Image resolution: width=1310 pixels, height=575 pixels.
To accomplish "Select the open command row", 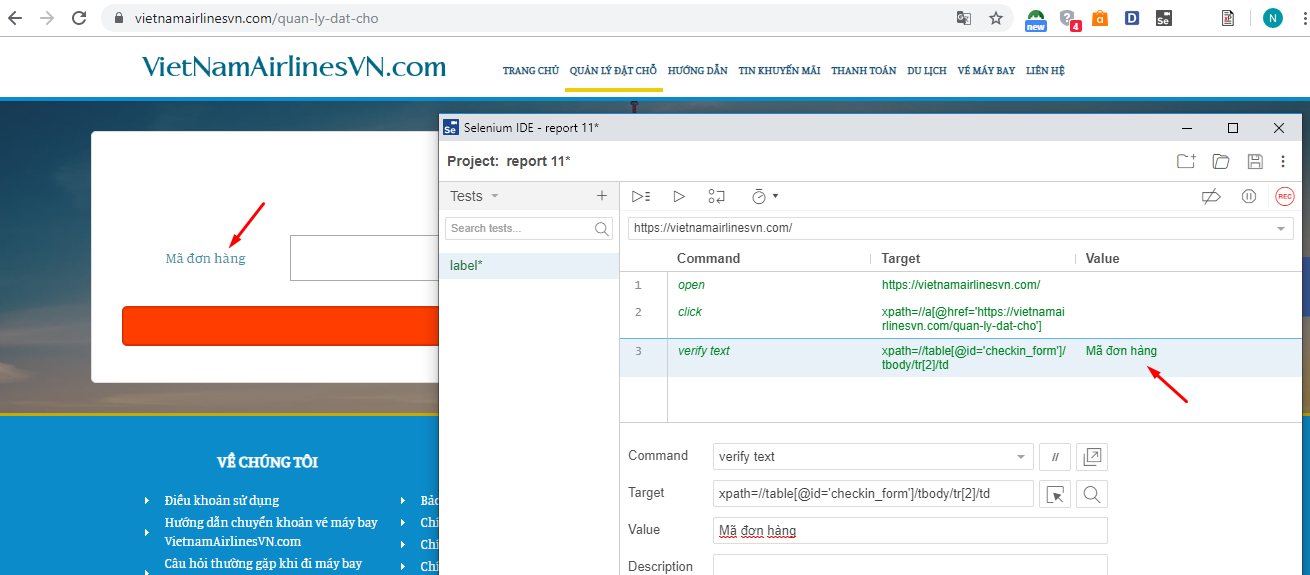I will click(x=960, y=285).
